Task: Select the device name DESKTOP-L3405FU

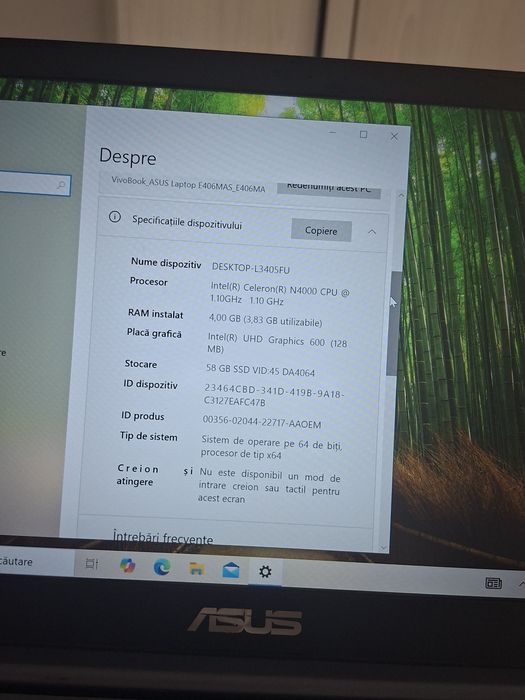Action: (x=250, y=268)
